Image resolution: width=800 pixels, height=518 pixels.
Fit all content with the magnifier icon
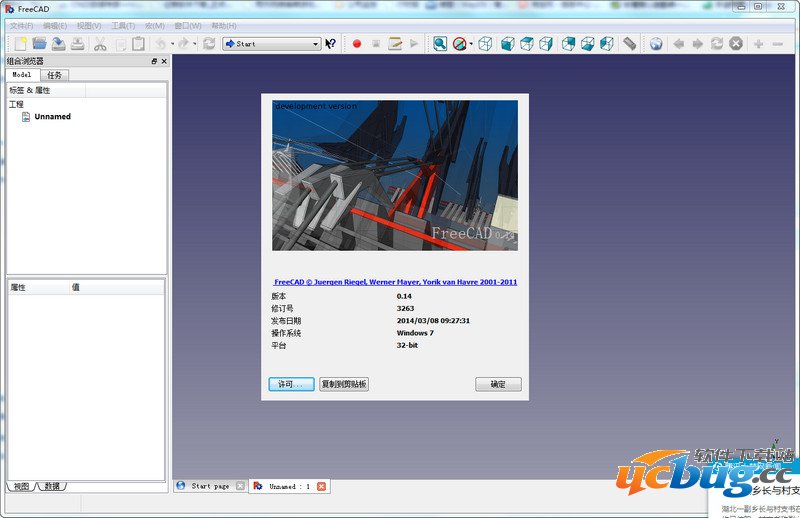[440, 44]
